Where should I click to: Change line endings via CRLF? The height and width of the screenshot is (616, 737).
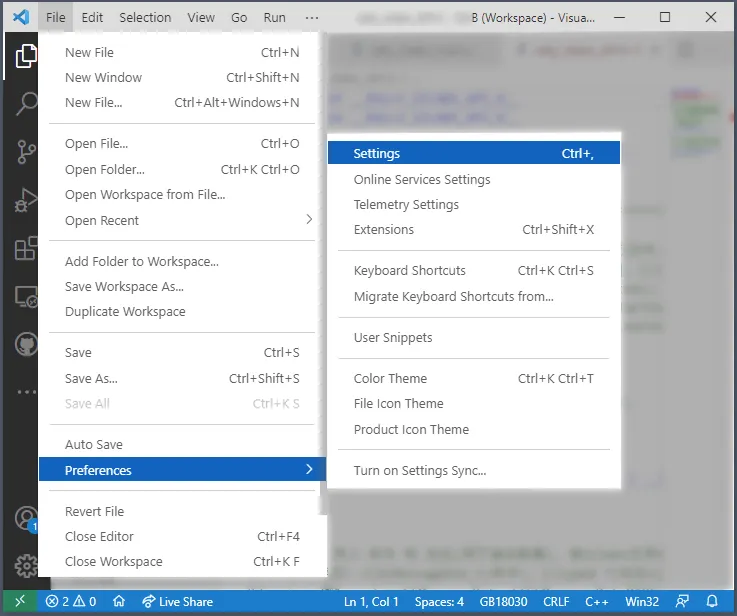point(556,601)
